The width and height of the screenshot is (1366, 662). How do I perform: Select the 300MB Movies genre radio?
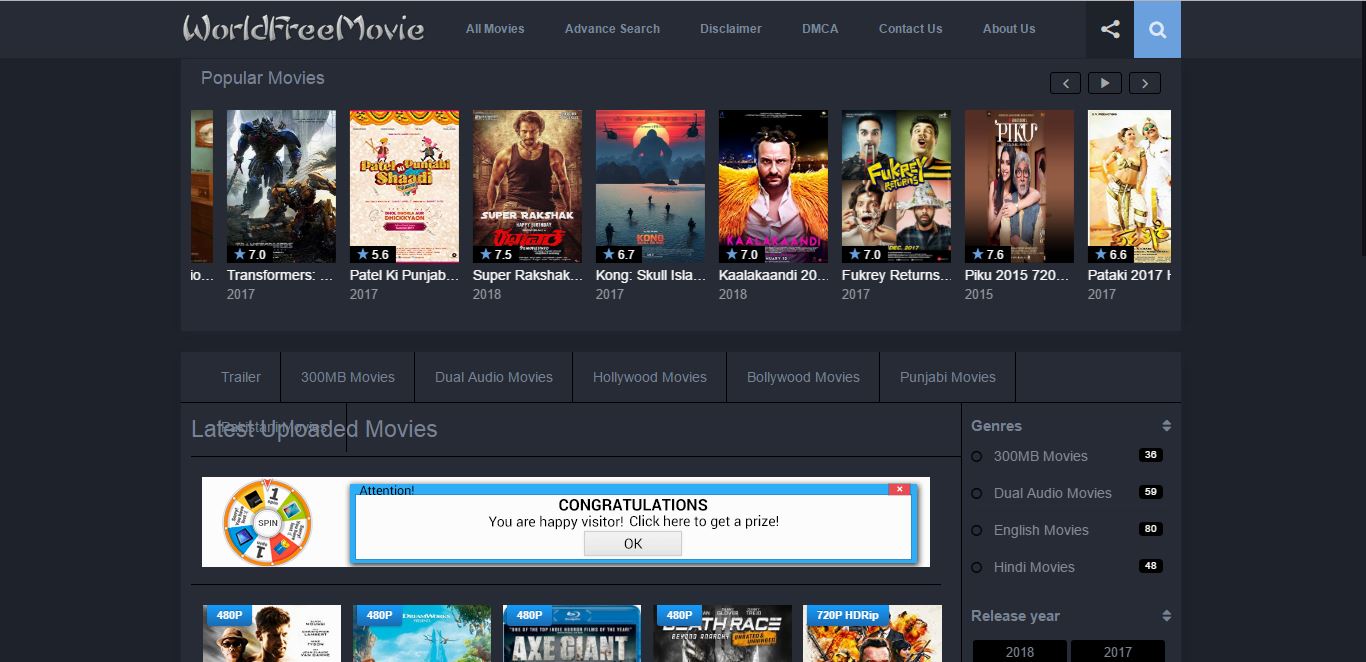tap(977, 457)
